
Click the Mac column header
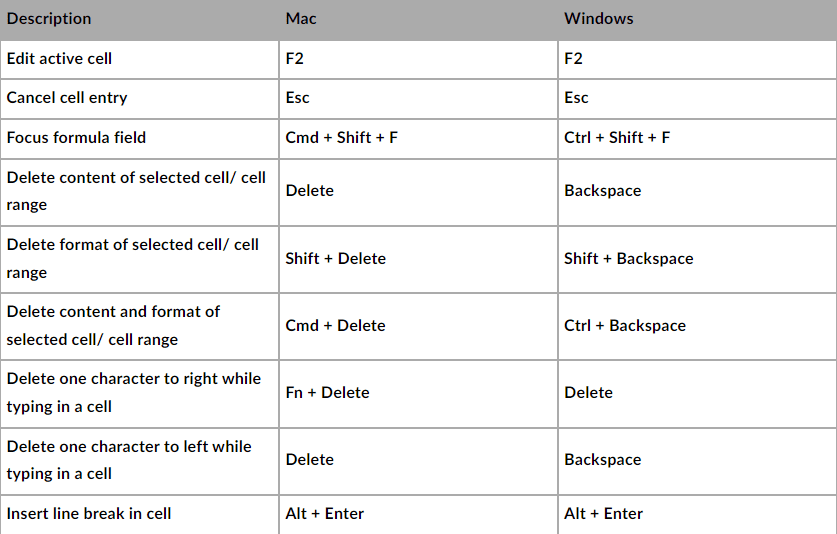click(301, 19)
